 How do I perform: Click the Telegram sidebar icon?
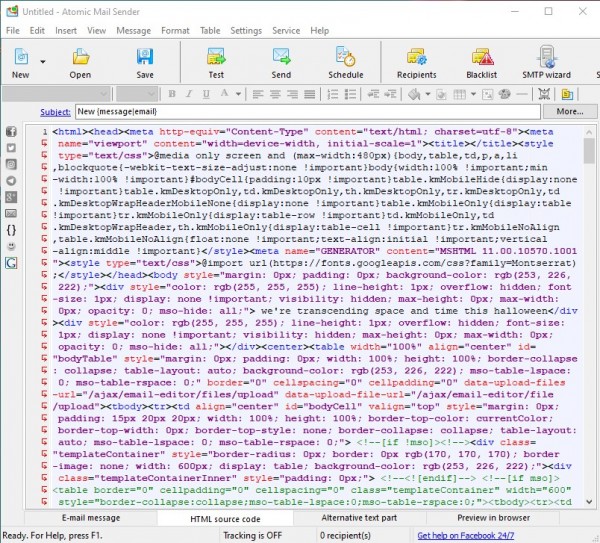click(x=11, y=181)
